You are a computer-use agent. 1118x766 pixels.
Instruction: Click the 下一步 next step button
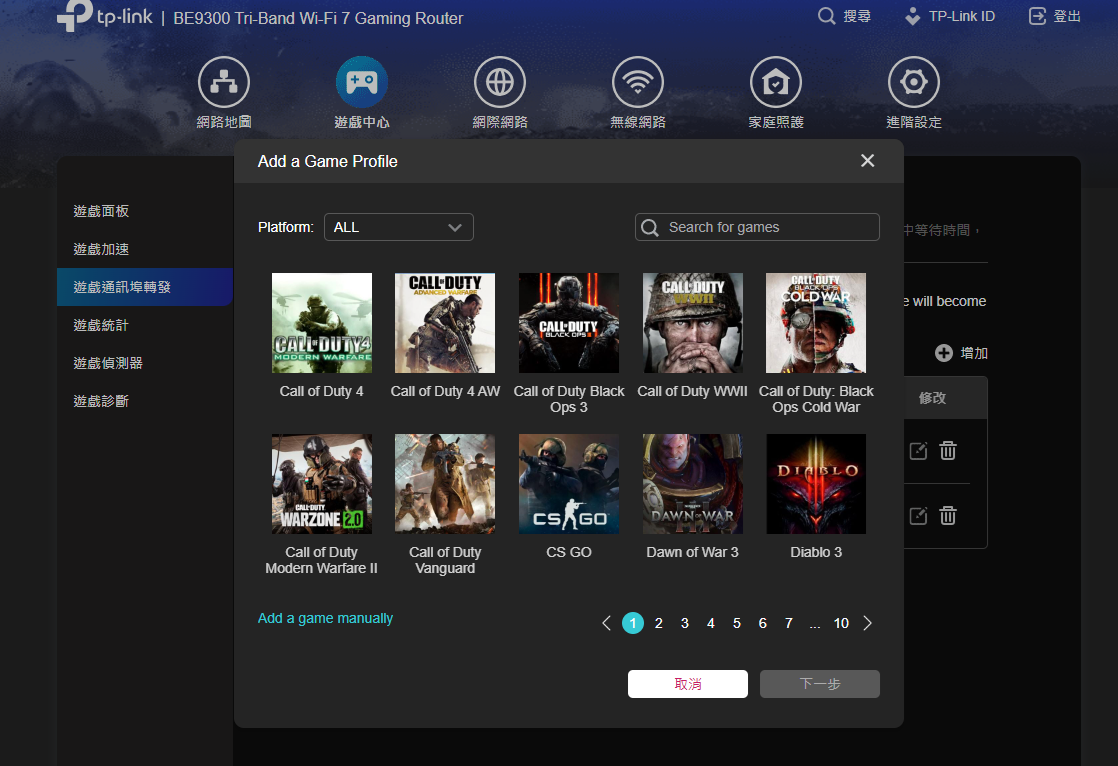pyautogui.click(x=819, y=684)
